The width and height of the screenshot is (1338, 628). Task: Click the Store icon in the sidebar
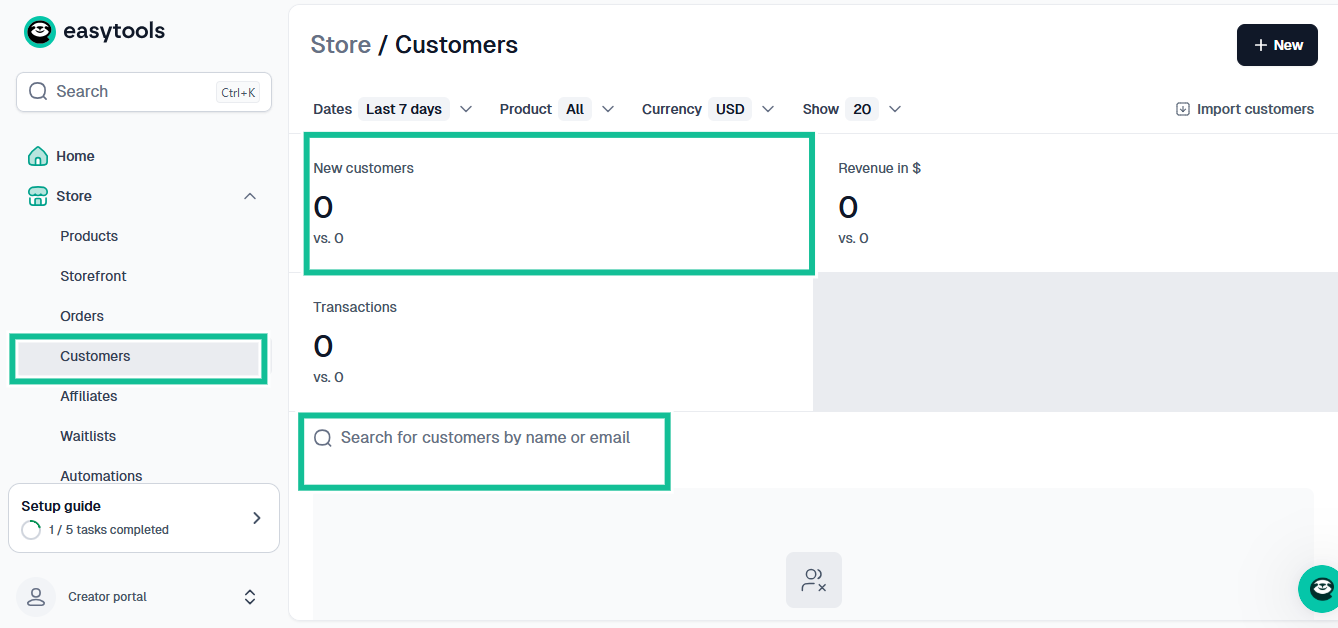point(37,196)
